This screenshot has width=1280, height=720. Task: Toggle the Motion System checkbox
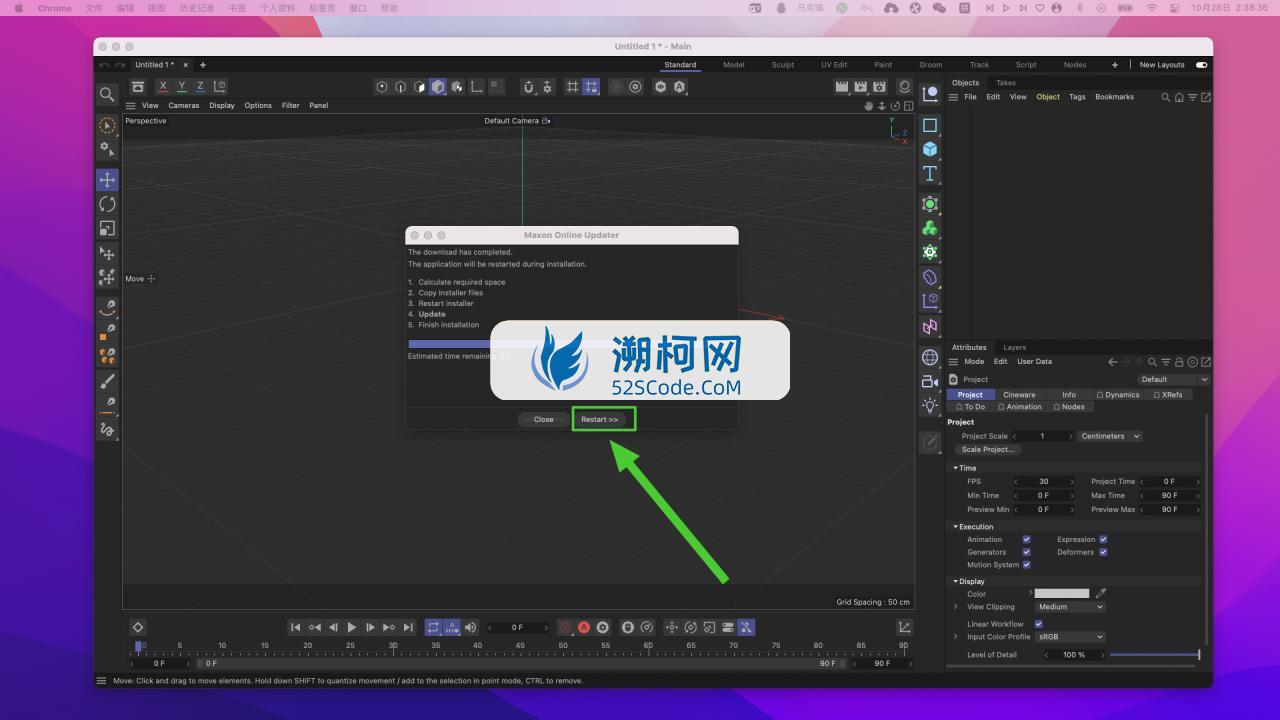[1026, 565]
